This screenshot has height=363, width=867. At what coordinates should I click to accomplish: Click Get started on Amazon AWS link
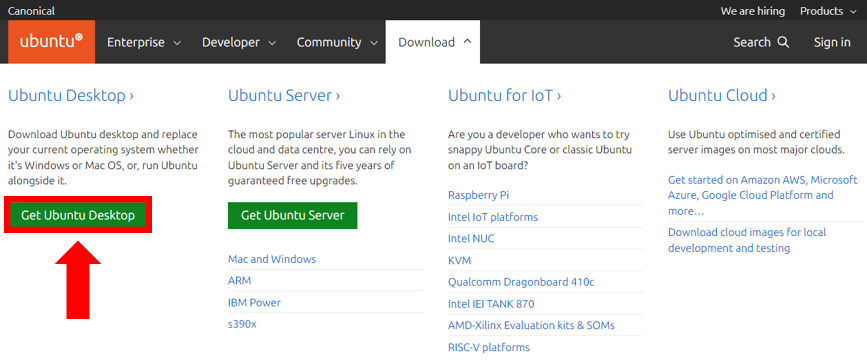point(762,195)
